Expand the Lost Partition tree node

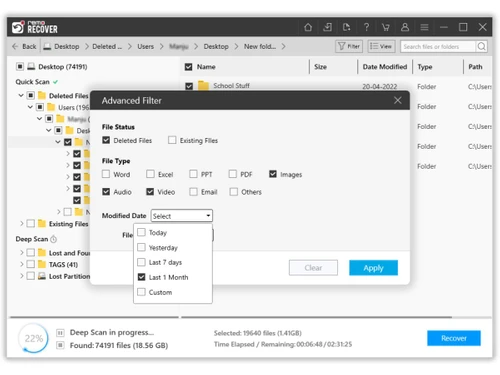click(x=22, y=276)
